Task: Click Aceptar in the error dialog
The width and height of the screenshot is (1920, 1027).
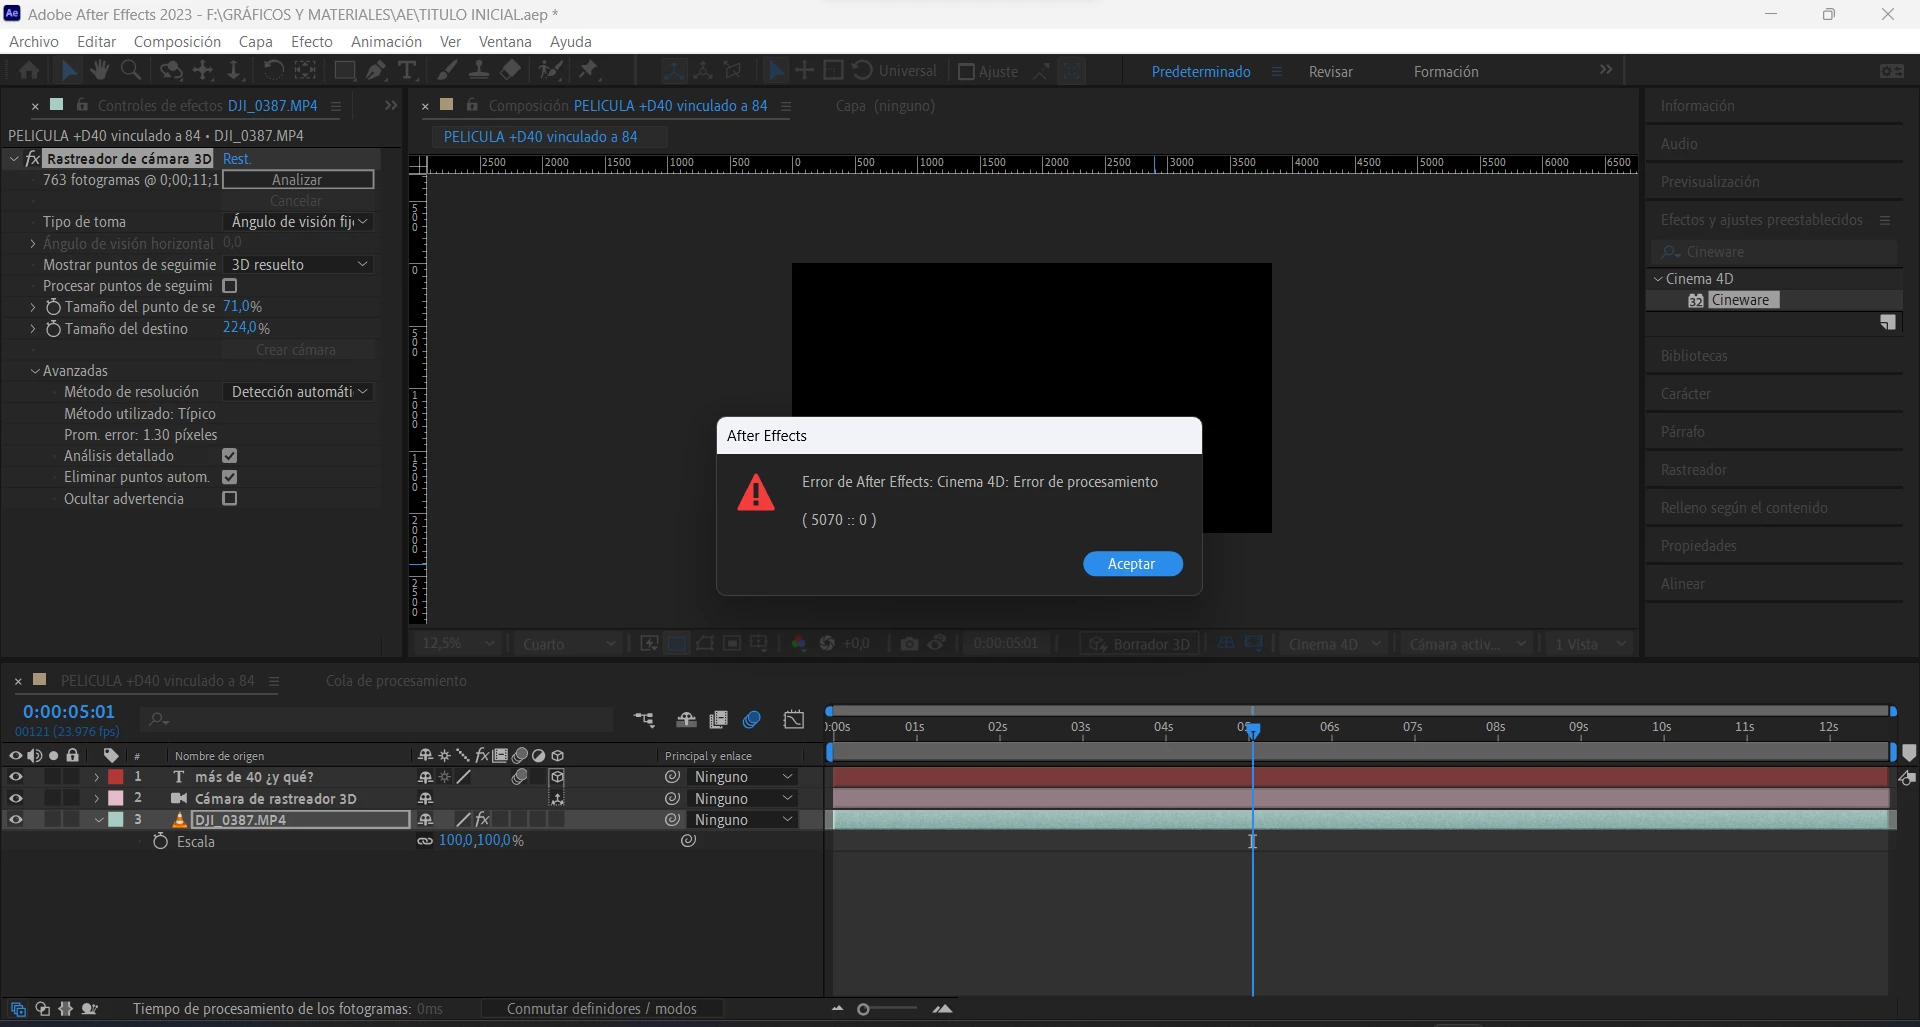Action: click(x=1132, y=564)
